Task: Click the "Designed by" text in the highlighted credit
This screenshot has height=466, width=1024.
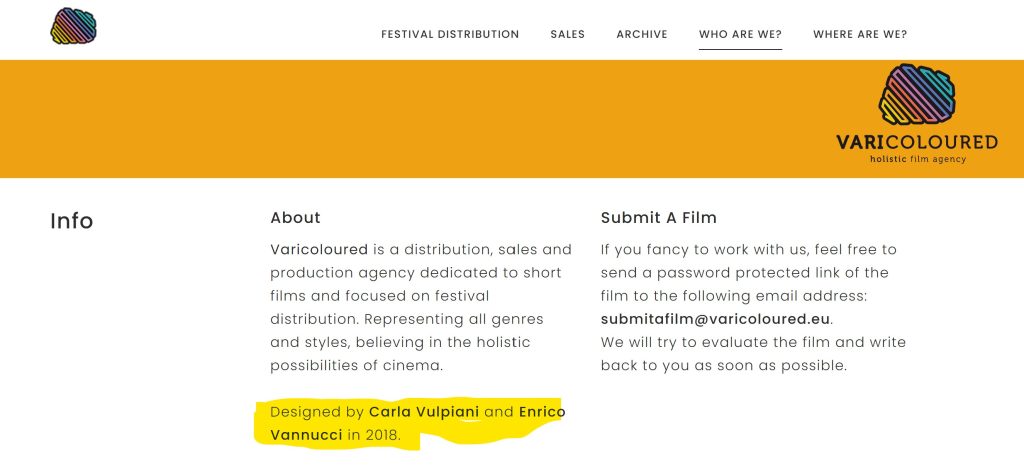Action: [x=316, y=412]
